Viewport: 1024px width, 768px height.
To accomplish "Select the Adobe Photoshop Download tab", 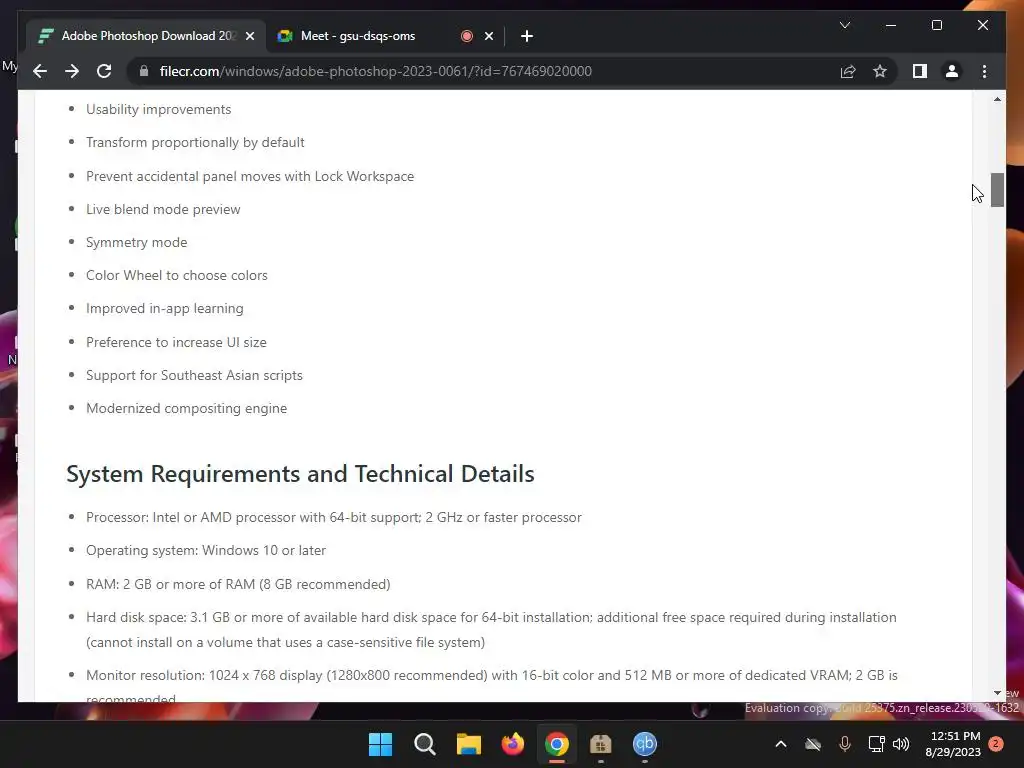I will (x=145, y=36).
